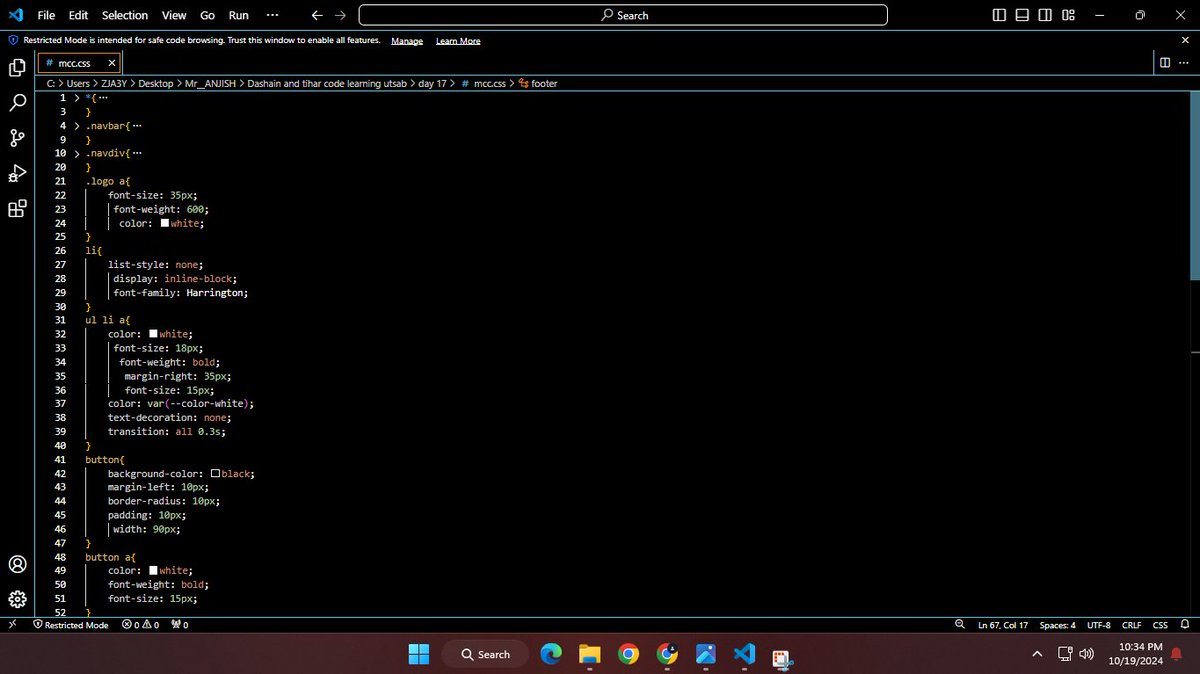Image resolution: width=1200 pixels, height=674 pixels.
Task: Click the title bar Search command center
Action: click(x=623, y=15)
